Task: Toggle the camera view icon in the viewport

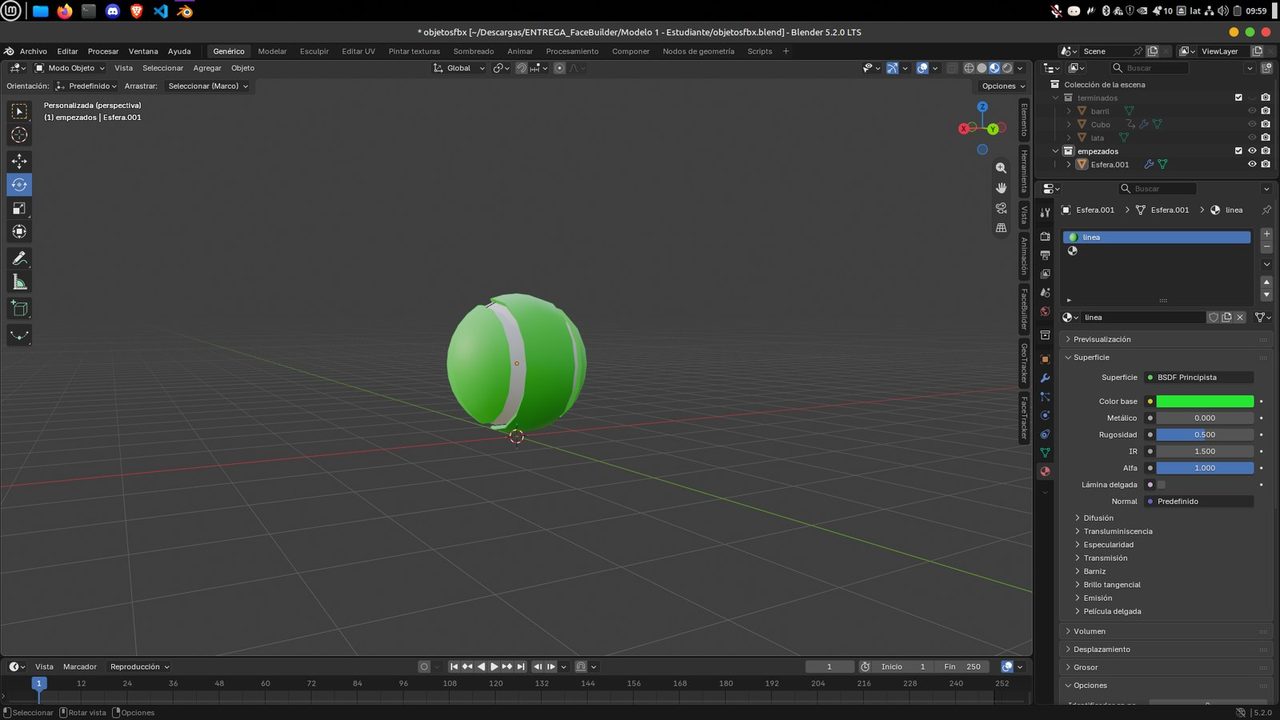Action: pyautogui.click(x=1001, y=208)
